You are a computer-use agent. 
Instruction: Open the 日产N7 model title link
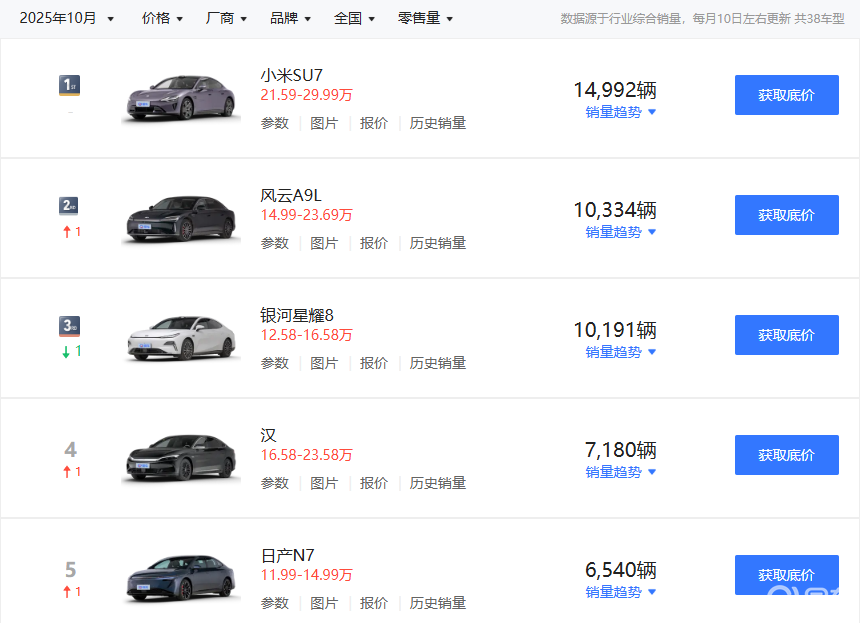288,555
